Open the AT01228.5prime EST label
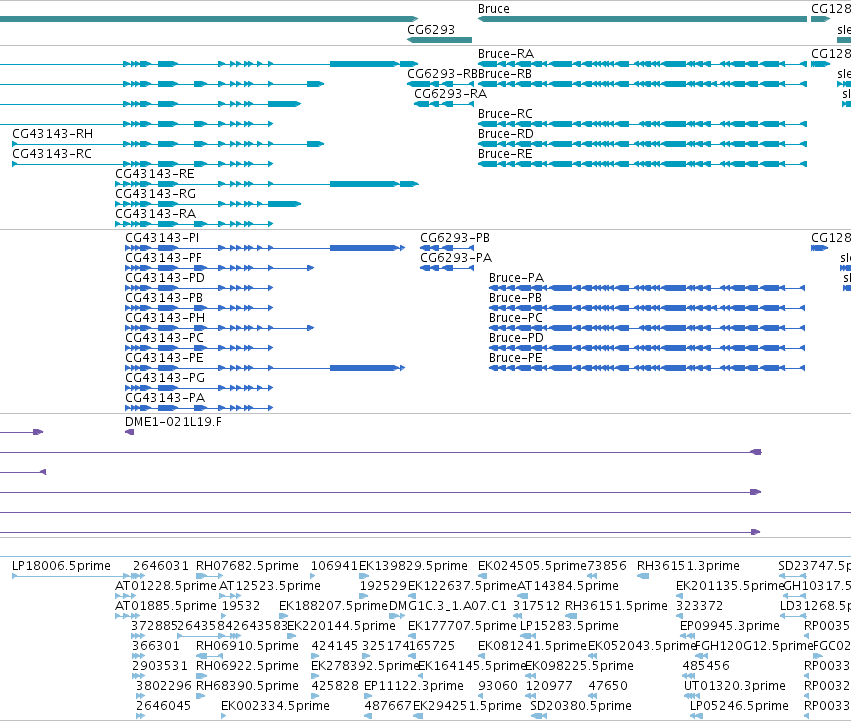Viewport: 851px width, 721px height. pyautogui.click(x=166, y=586)
